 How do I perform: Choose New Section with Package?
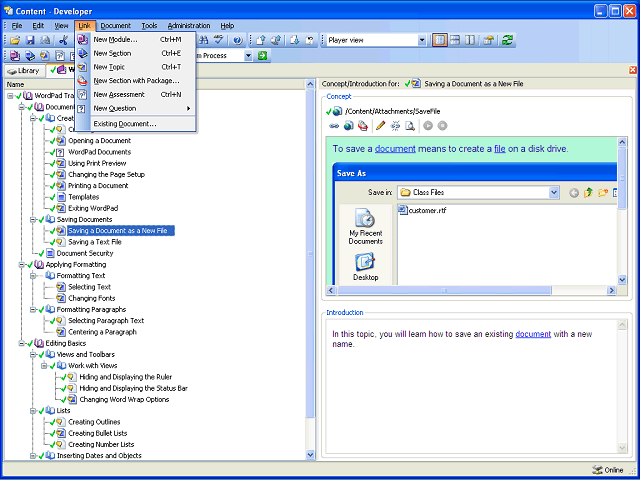136,81
